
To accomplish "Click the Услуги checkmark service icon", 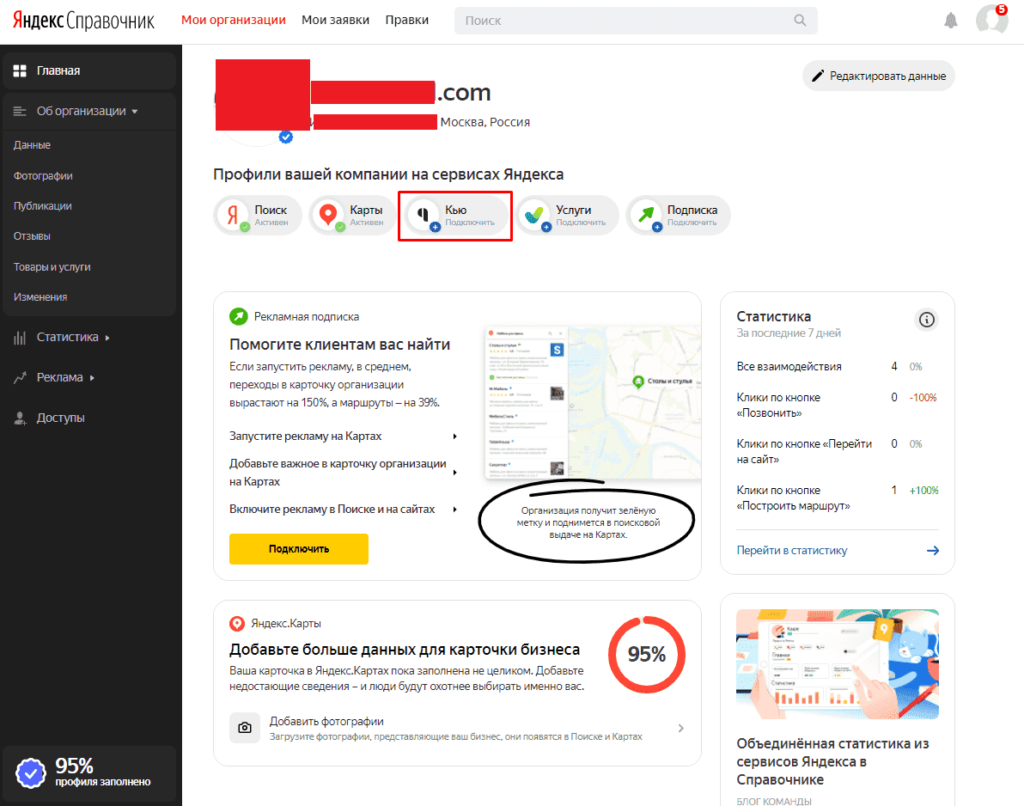I will 535,215.
